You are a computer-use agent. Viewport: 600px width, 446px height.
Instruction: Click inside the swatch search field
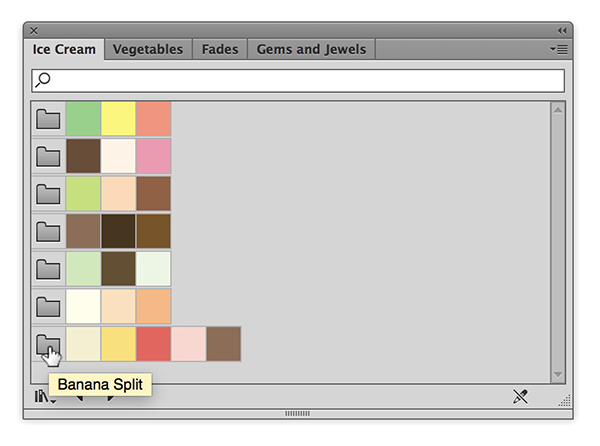(298, 81)
